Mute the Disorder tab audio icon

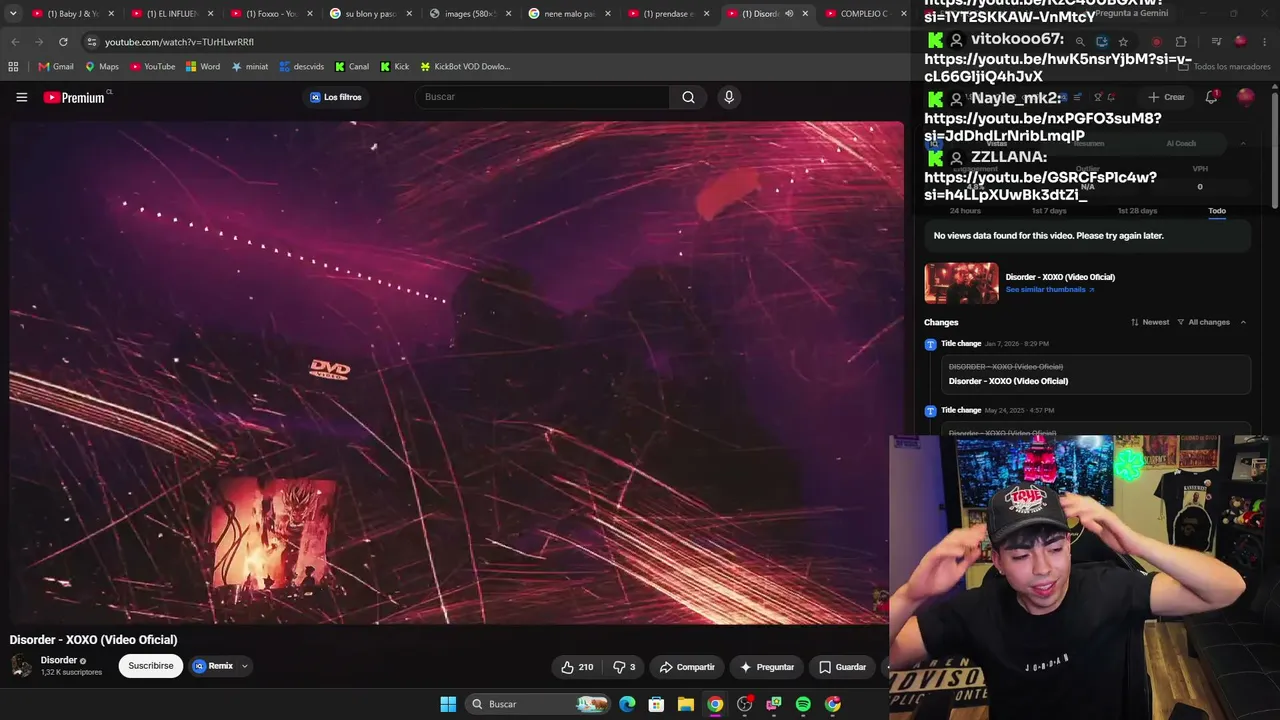[x=789, y=14]
